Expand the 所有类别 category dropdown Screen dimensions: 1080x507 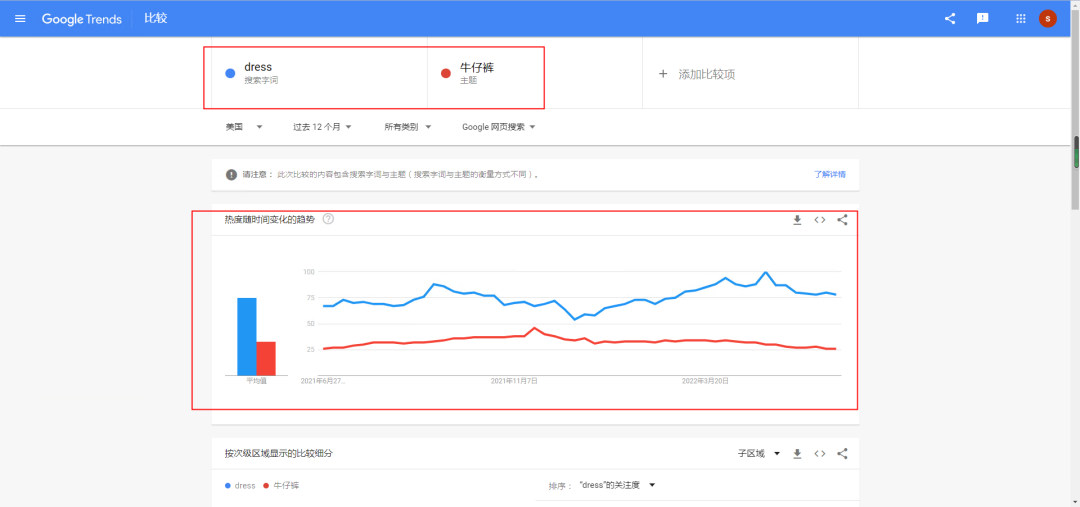click(408, 127)
